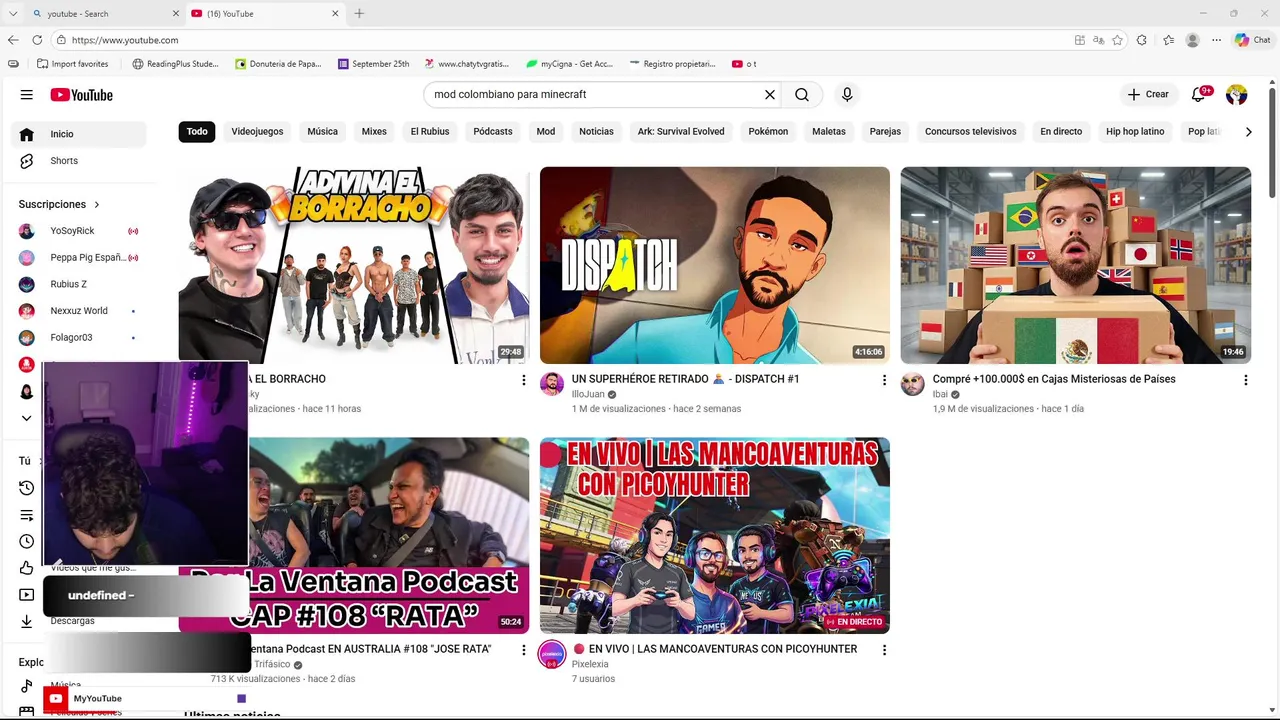Open the Música note icon
The height and width of the screenshot is (720, 1280).
pos(27,686)
